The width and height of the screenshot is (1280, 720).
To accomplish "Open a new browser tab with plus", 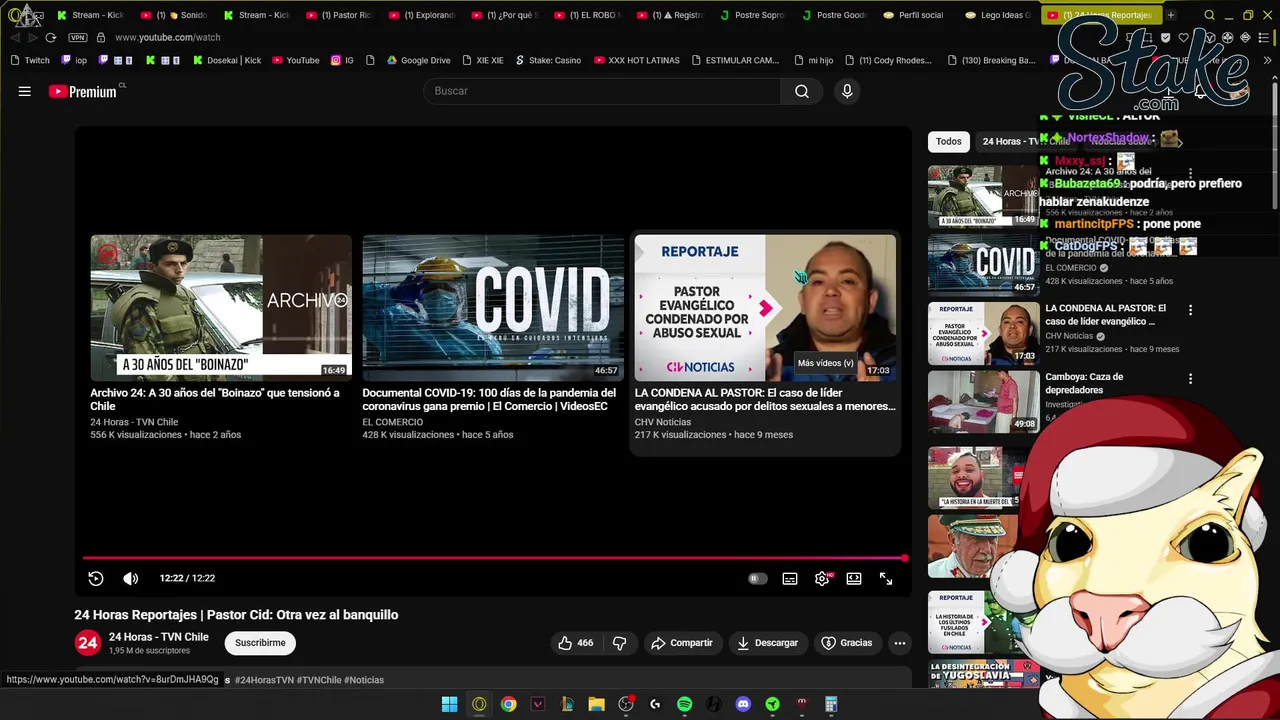I will tap(1170, 15).
